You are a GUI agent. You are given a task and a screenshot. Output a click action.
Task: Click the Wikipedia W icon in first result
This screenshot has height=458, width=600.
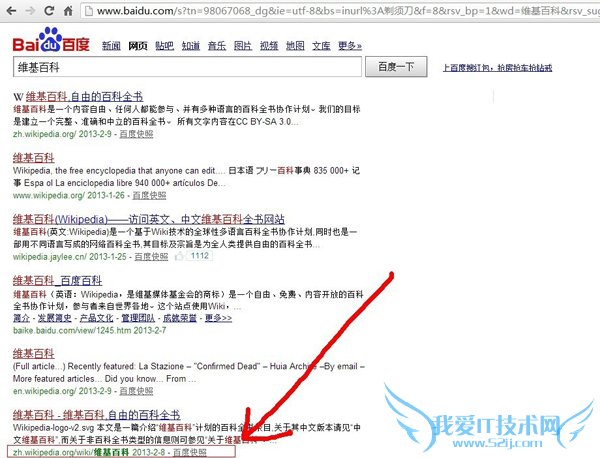click(18, 97)
